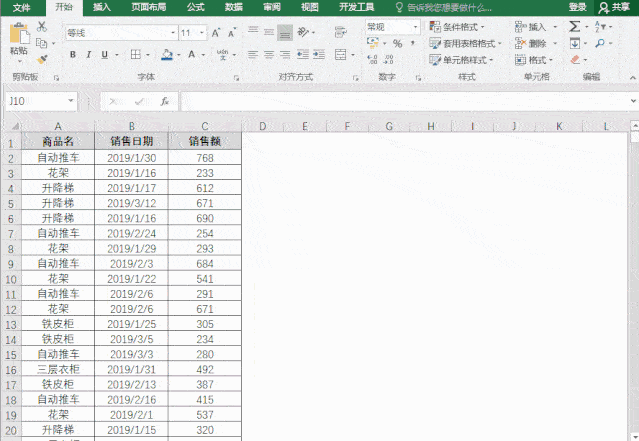Image resolution: width=639 pixels, height=441 pixels.
Task: Apply the font color A swatch
Action: coord(191,54)
